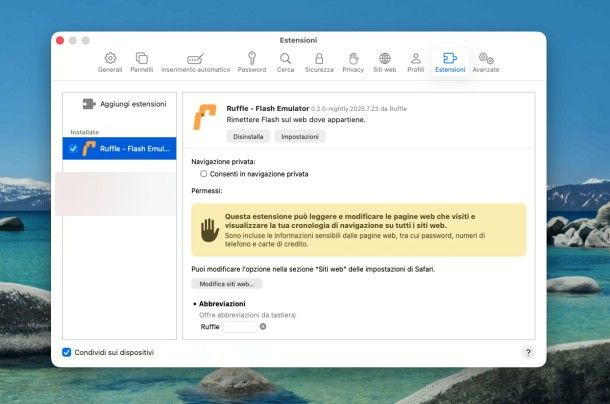This screenshot has width=610, height=404.
Task: Click Modifica siti web... button
Action: click(x=226, y=284)
